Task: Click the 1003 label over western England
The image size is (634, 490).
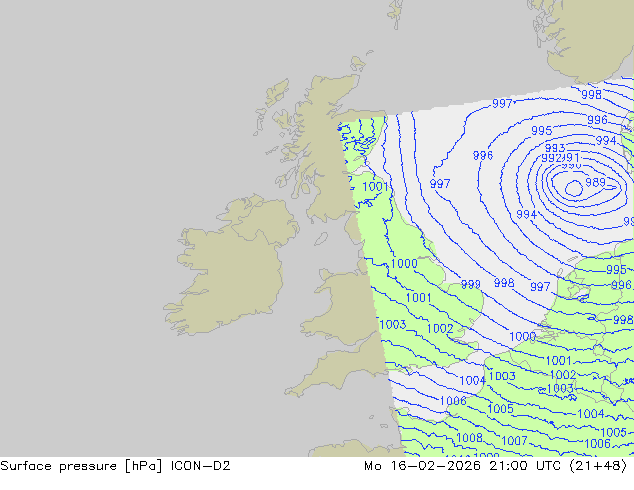Action: pyautogui.click(x=393, y=324)
